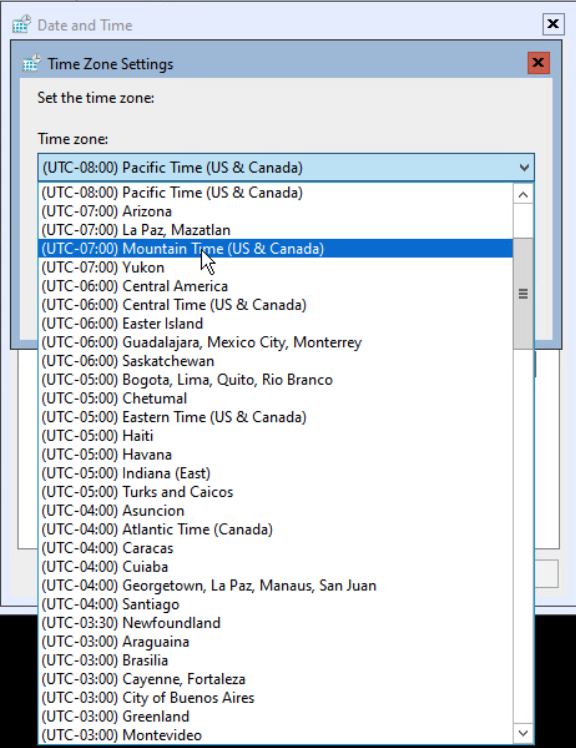Close the Time Zone Settings dialog
576x748 pixels.
(538, 63)
